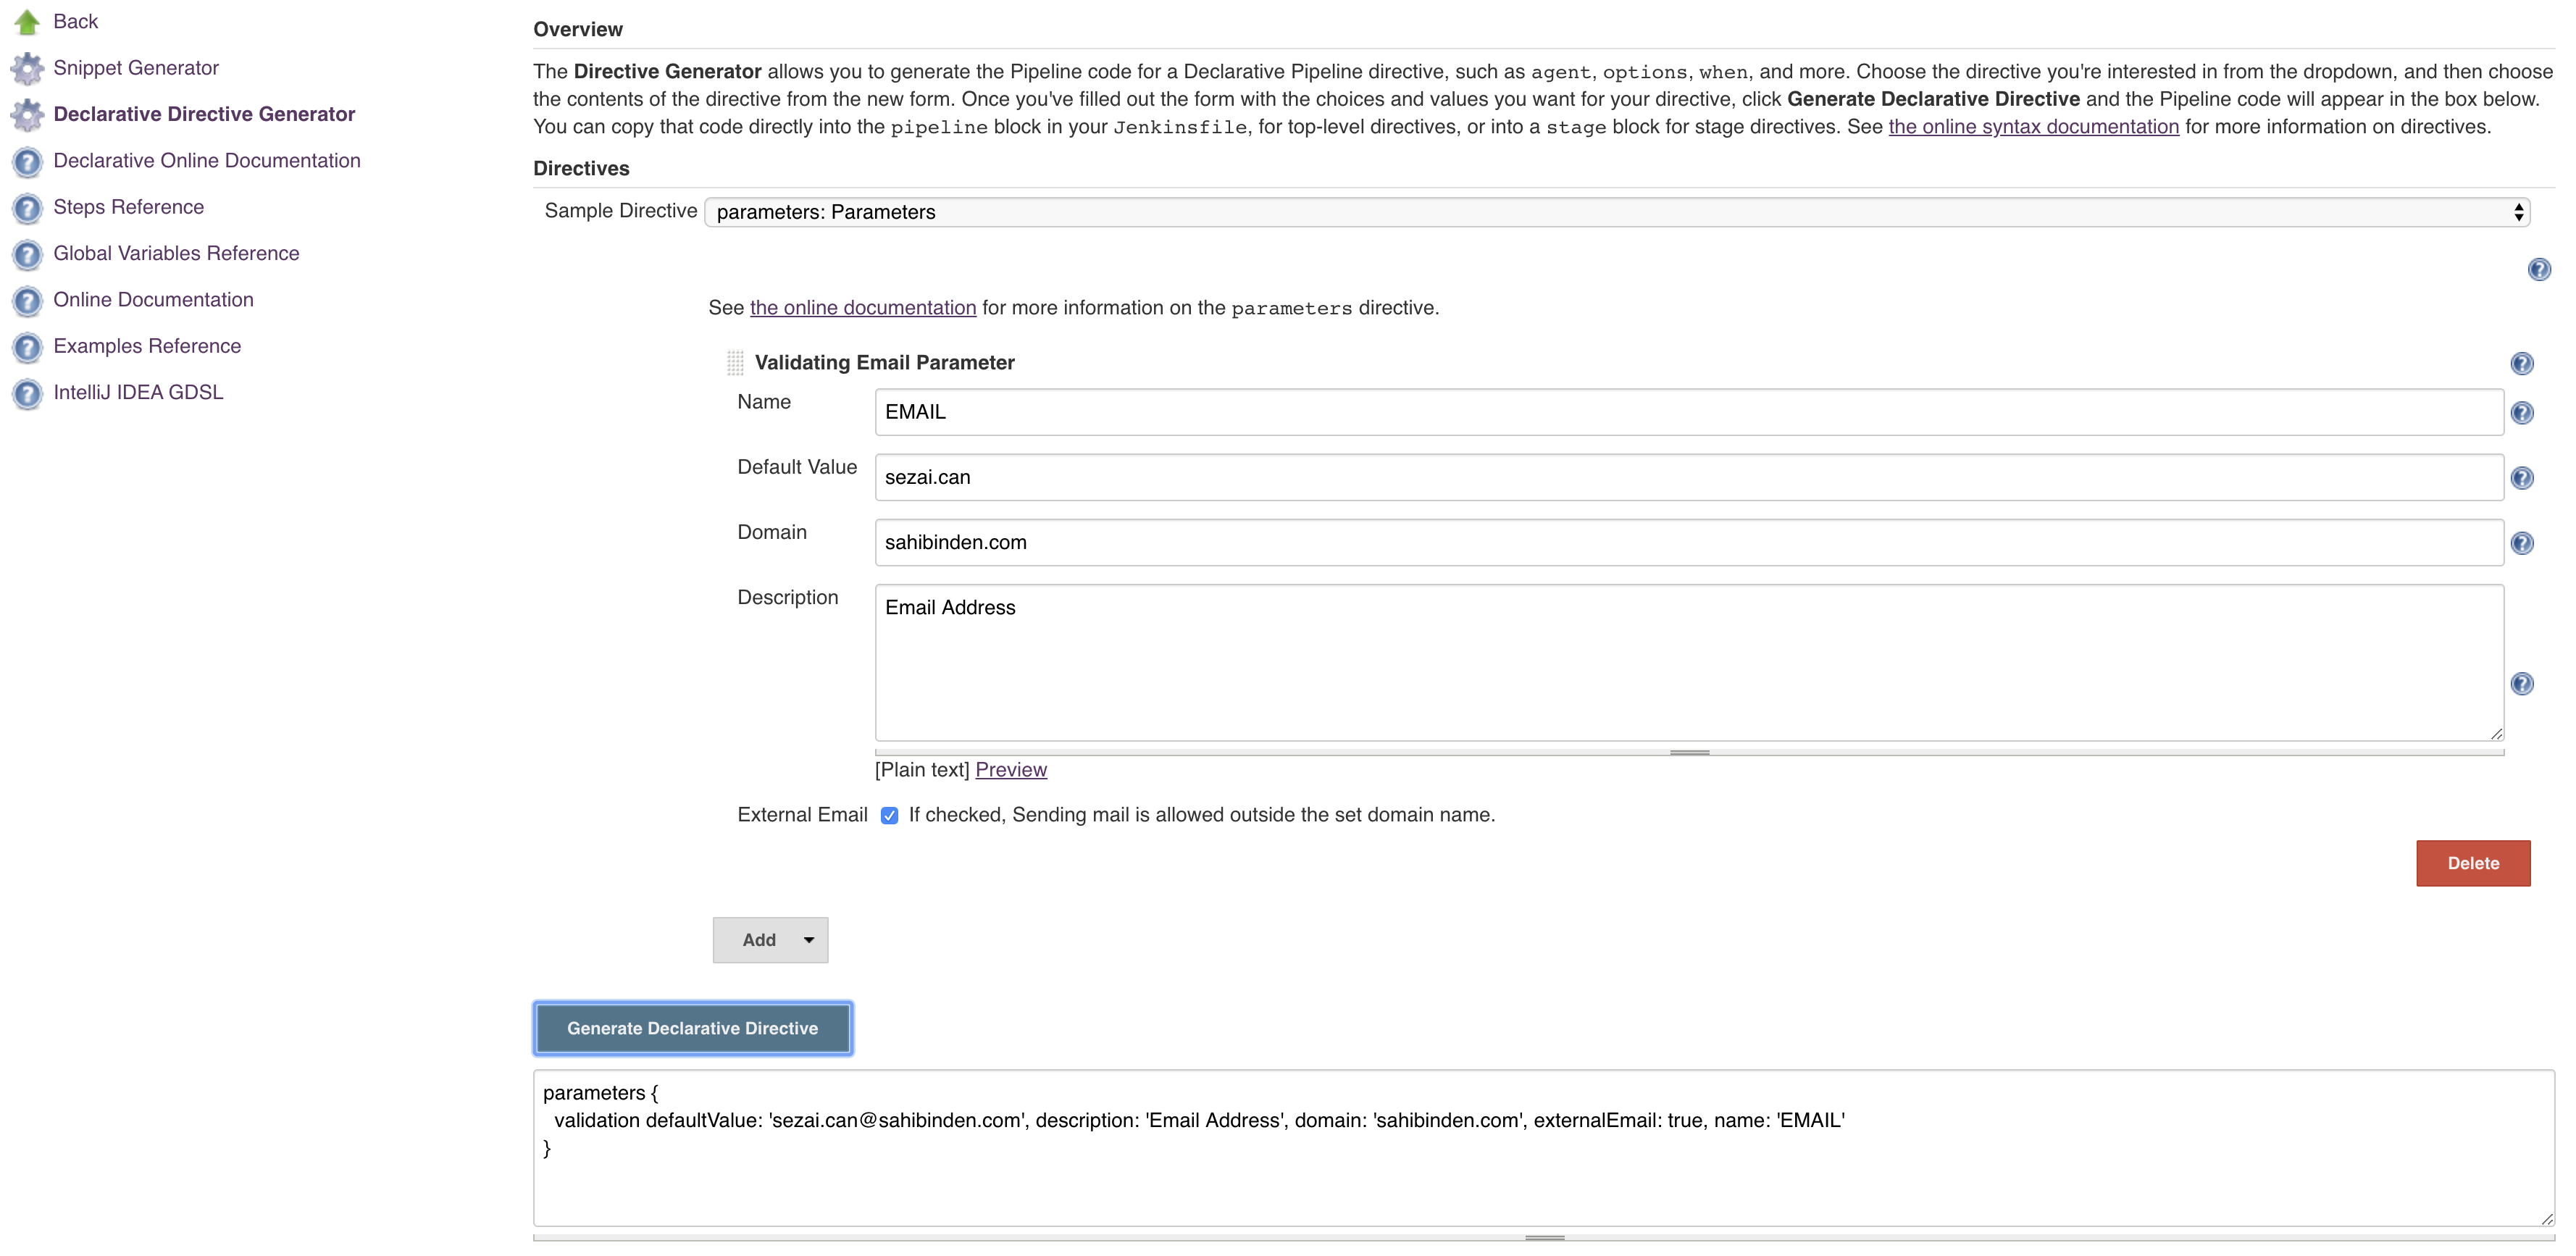The image size is (2576, 1256).
Task: Click the Default Value field with sezai.can
Action: point(1689,478)
